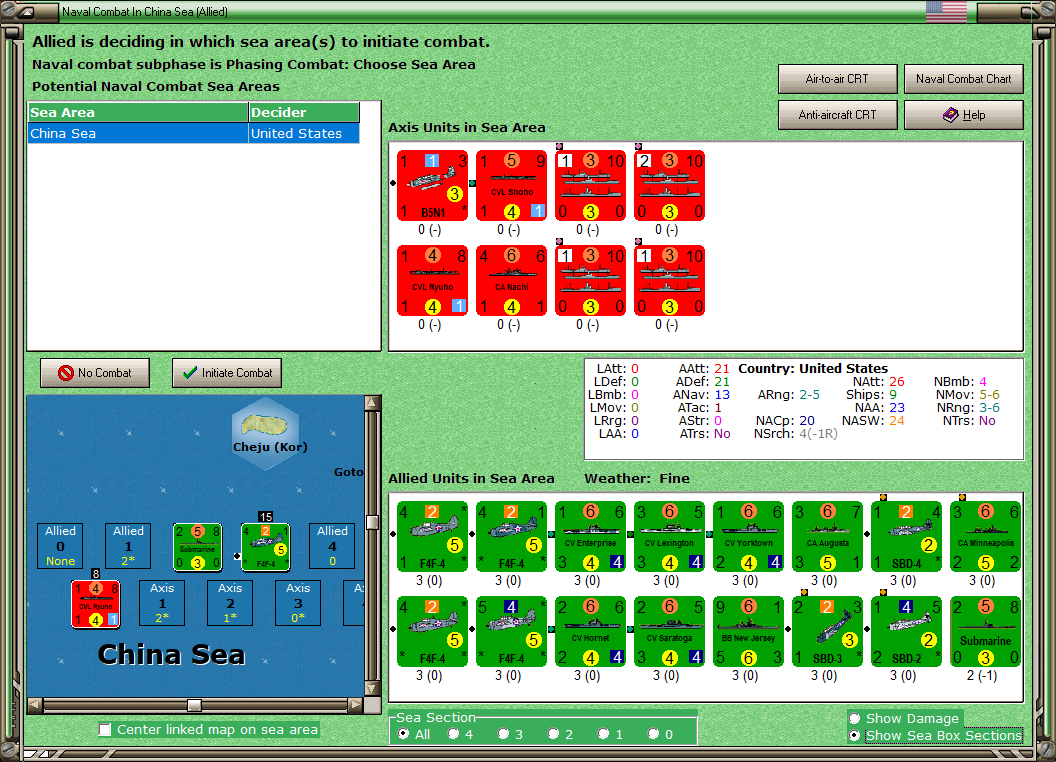Select the CA Augusta cruiser counter
The image size is (1056, 762).
828,536
